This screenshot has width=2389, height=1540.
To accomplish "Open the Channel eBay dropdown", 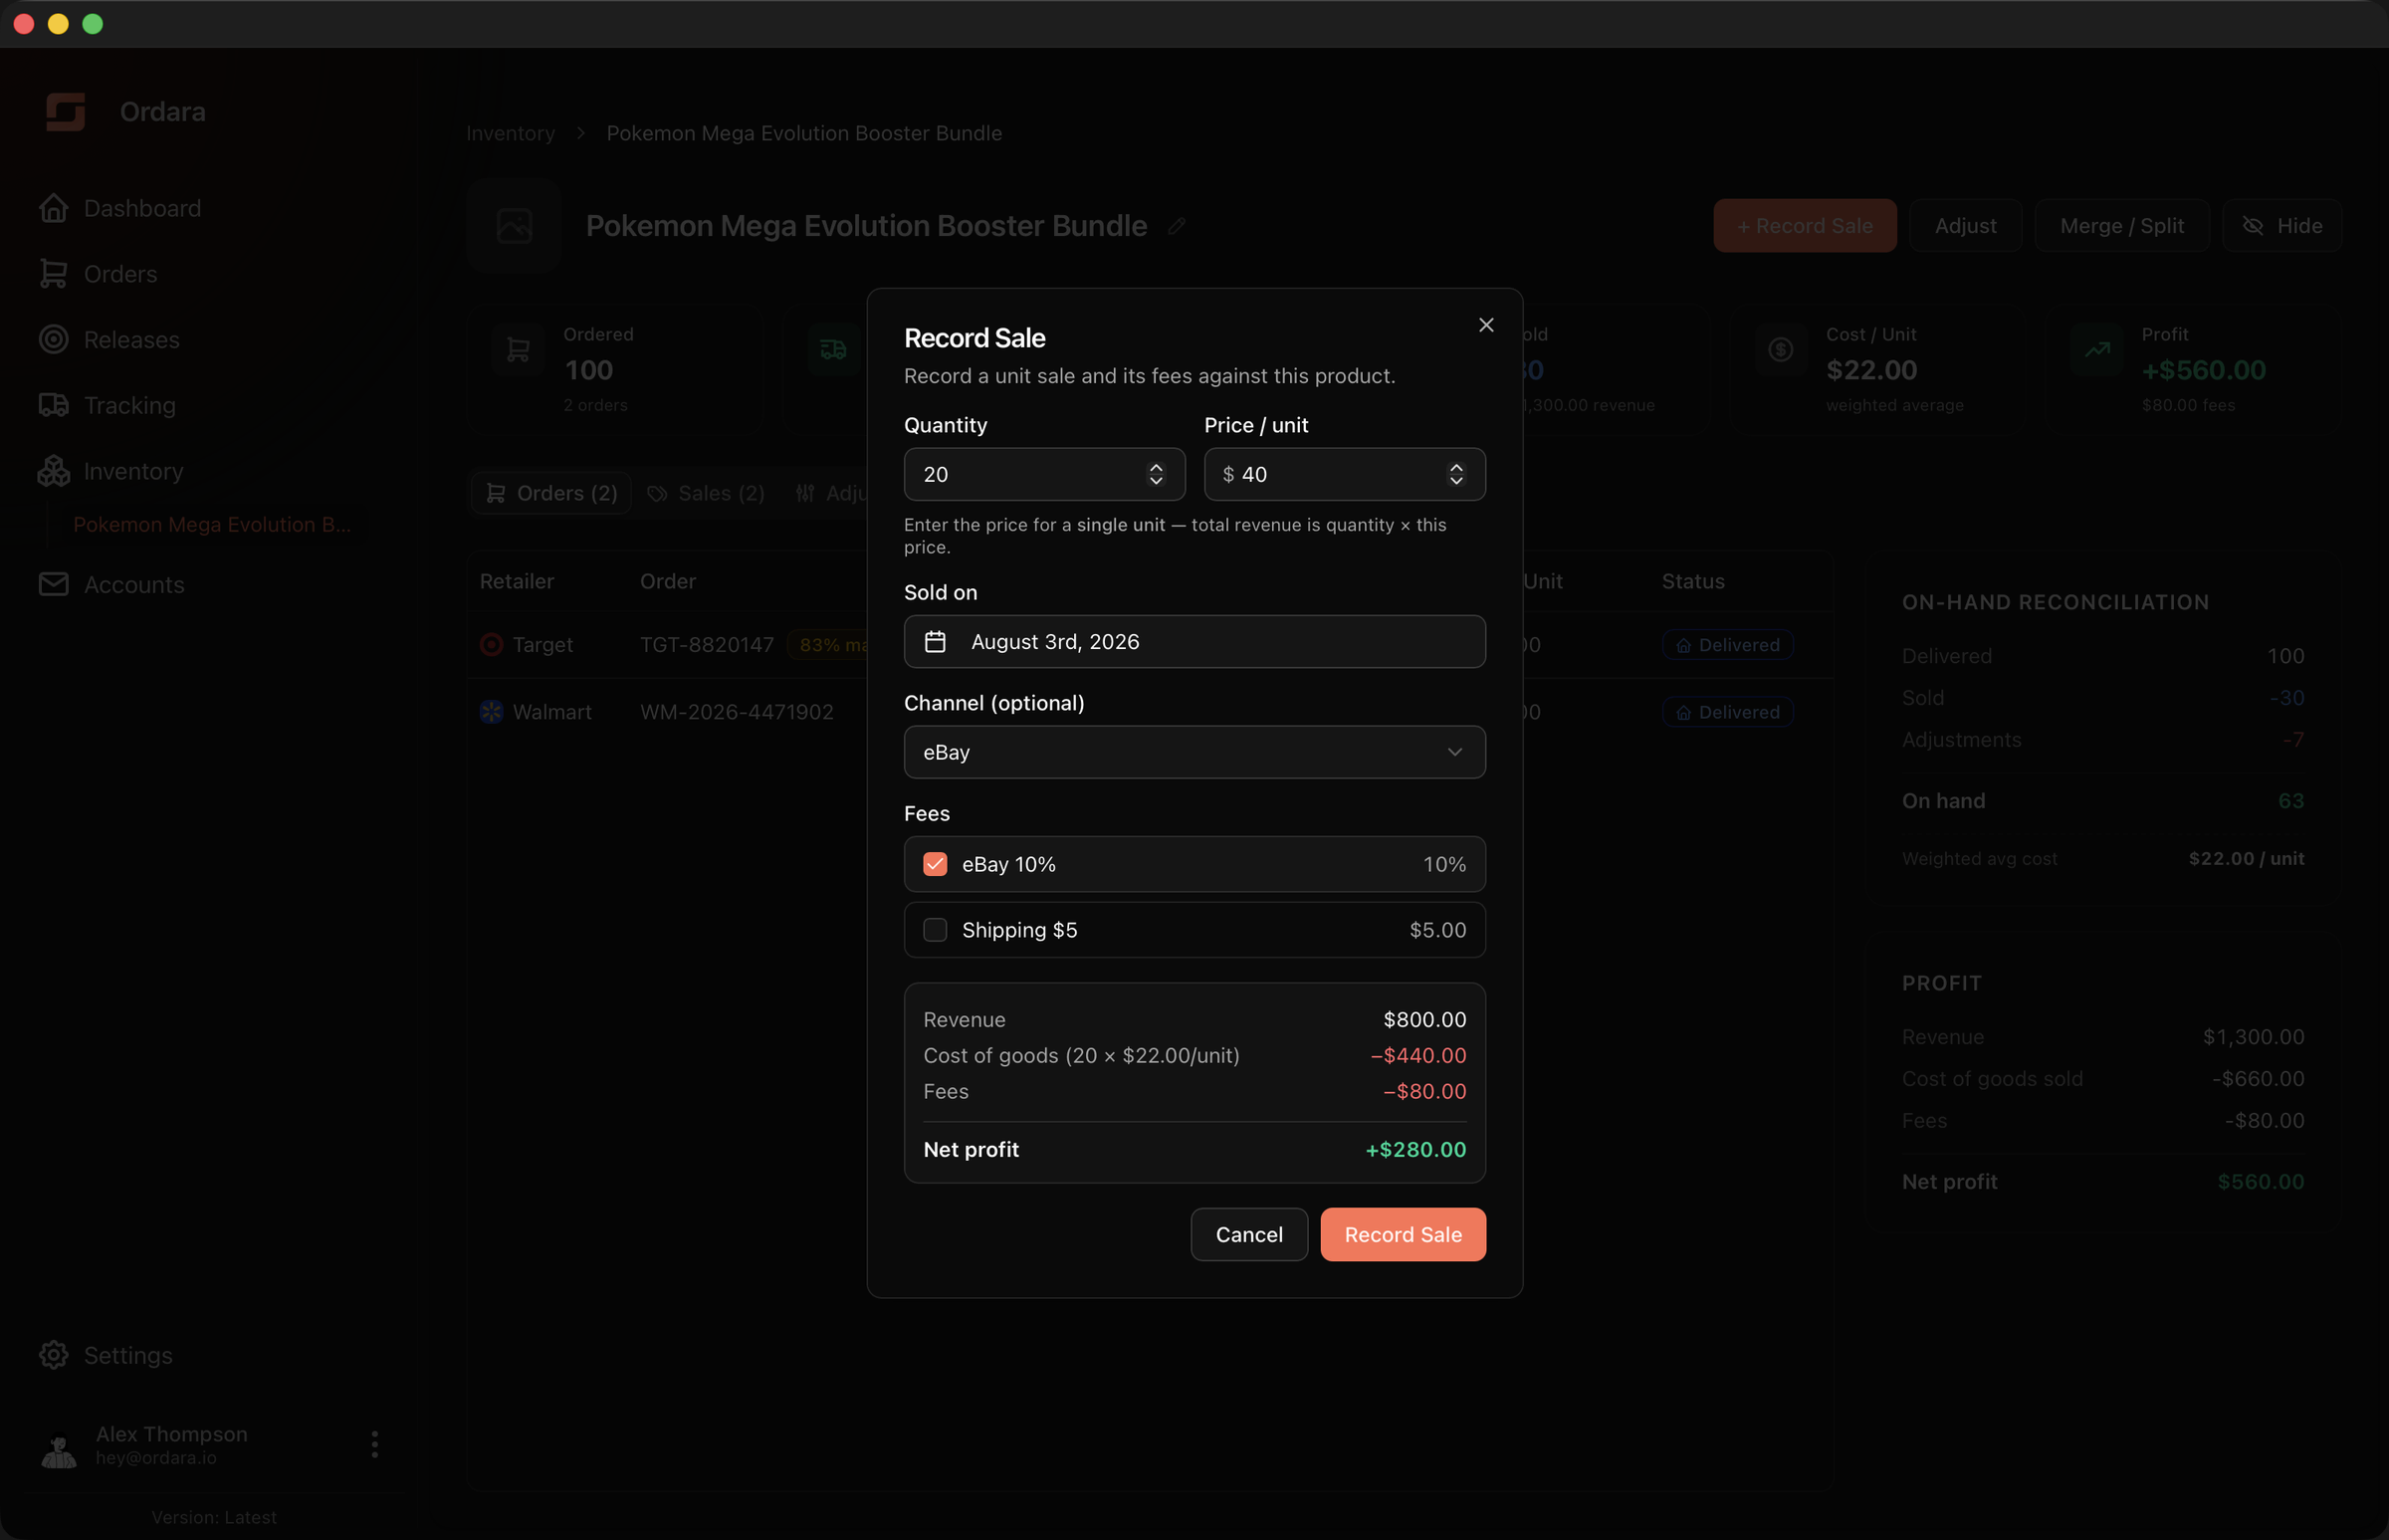I will (1195, 752).
